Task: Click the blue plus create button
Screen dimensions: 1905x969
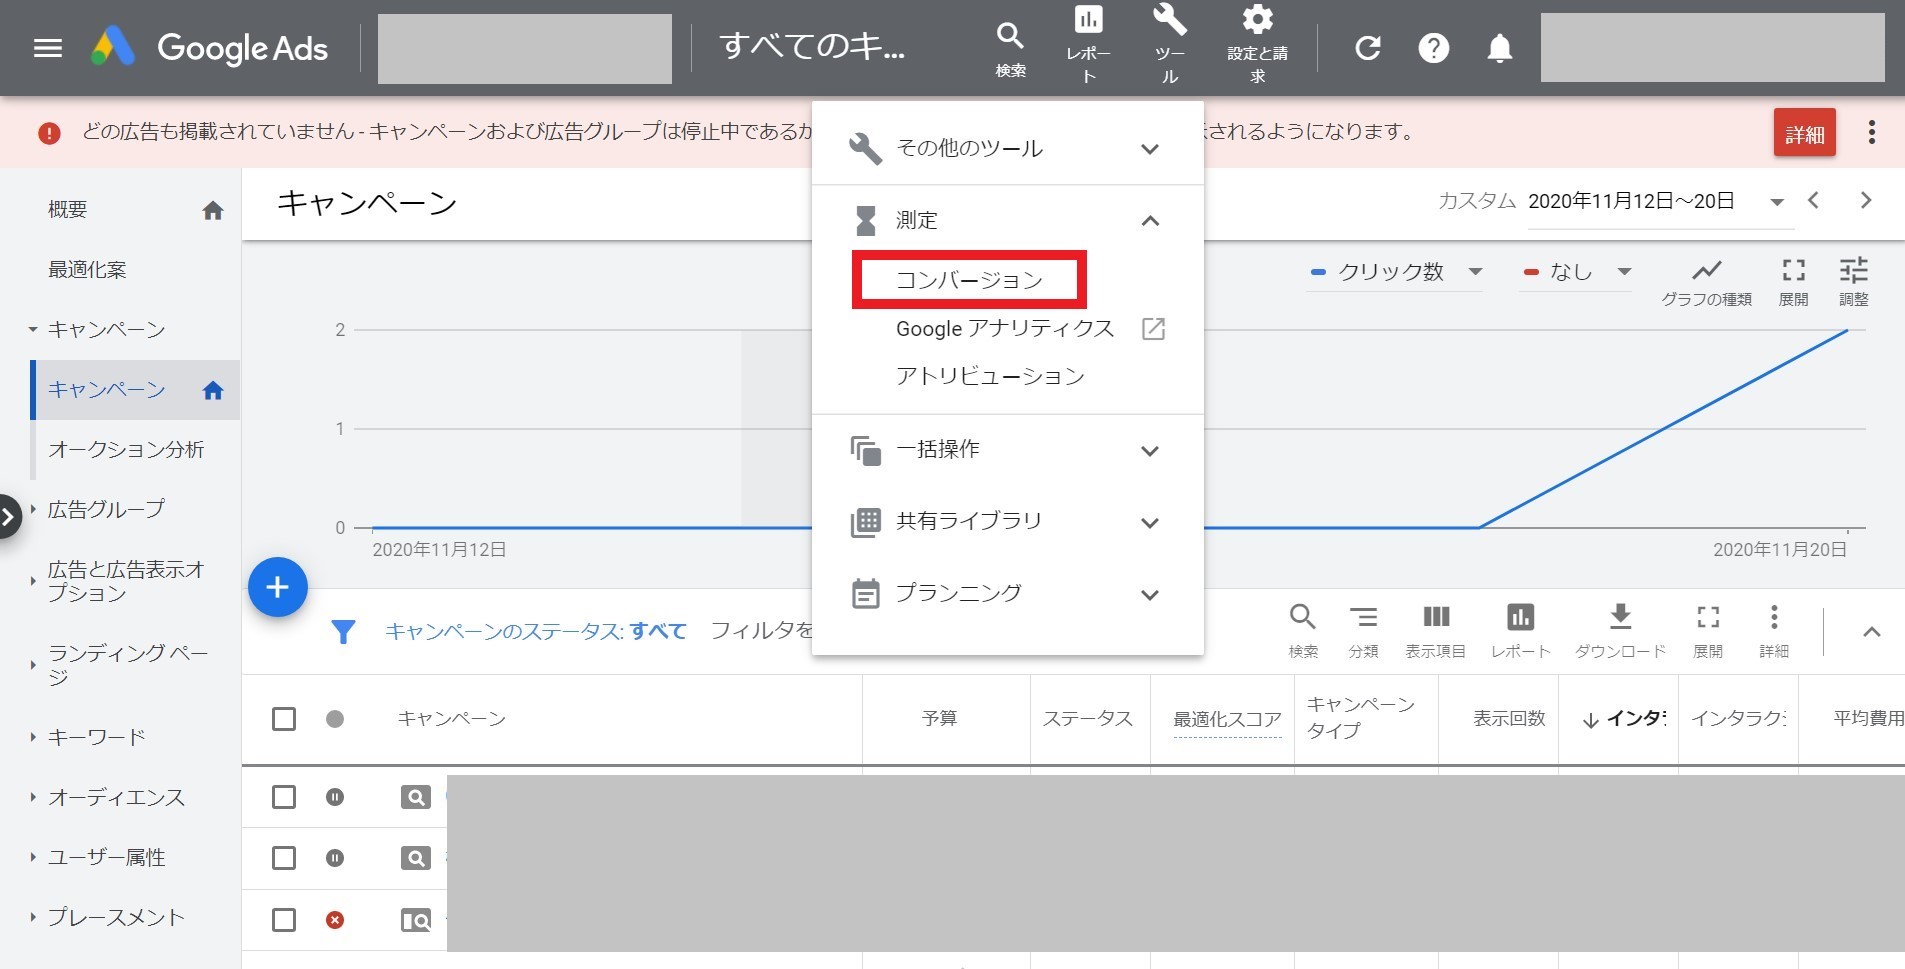Action: 277,587
